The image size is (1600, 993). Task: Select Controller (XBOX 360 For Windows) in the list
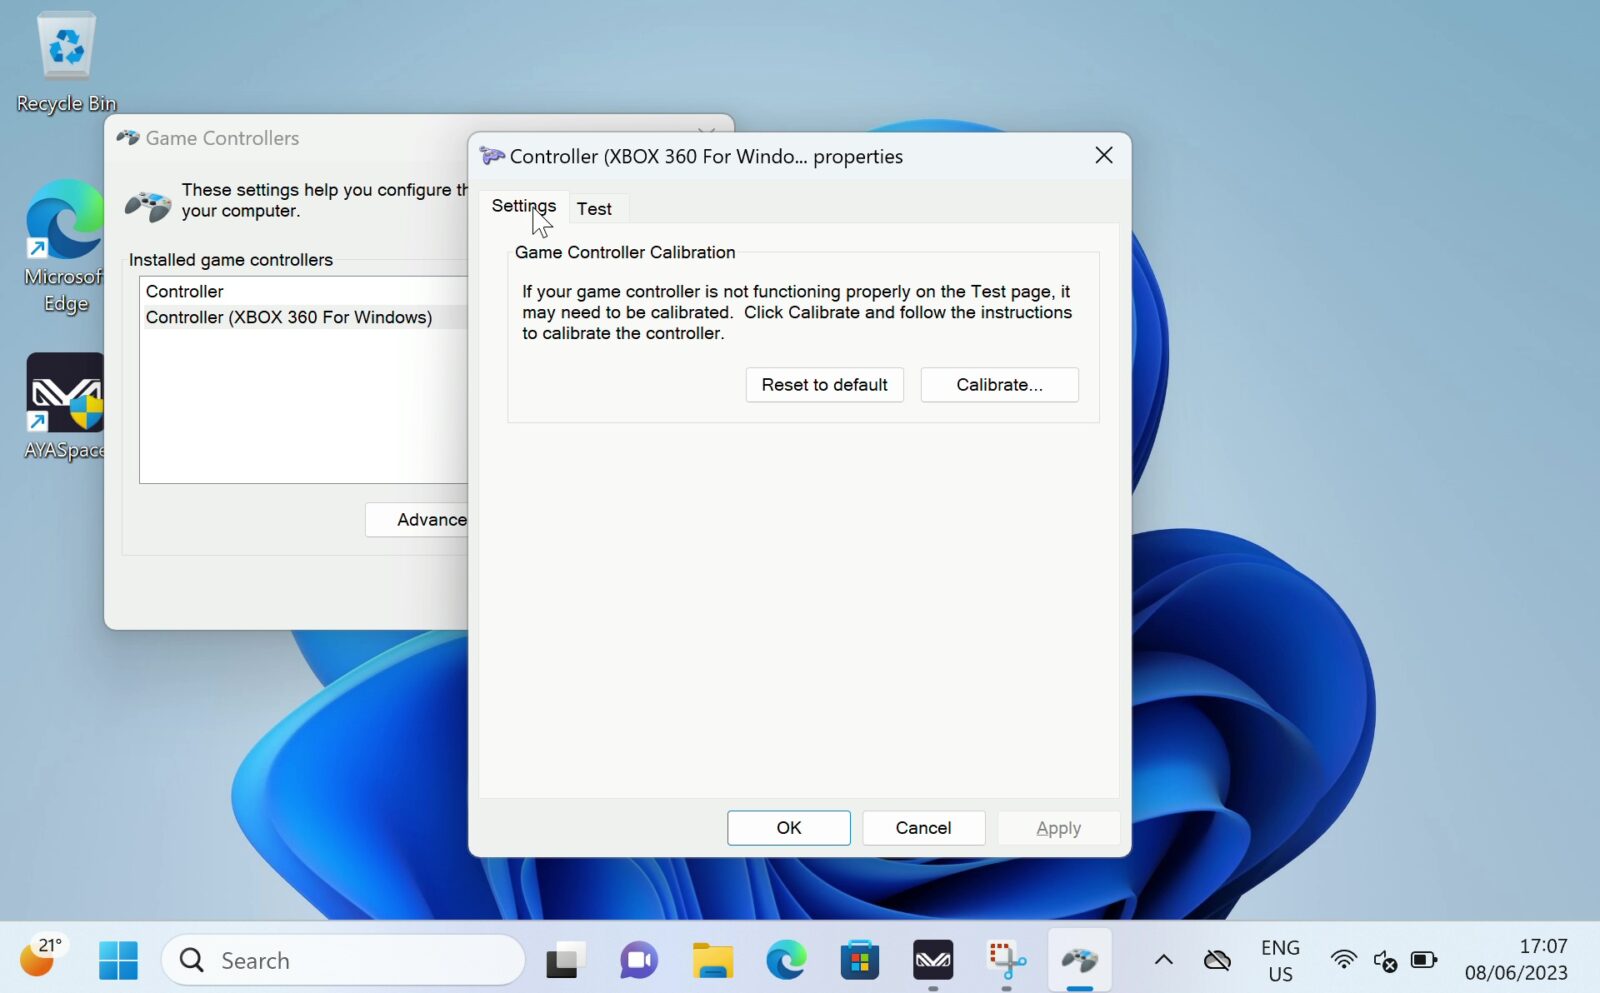click(x=289, y=316)
